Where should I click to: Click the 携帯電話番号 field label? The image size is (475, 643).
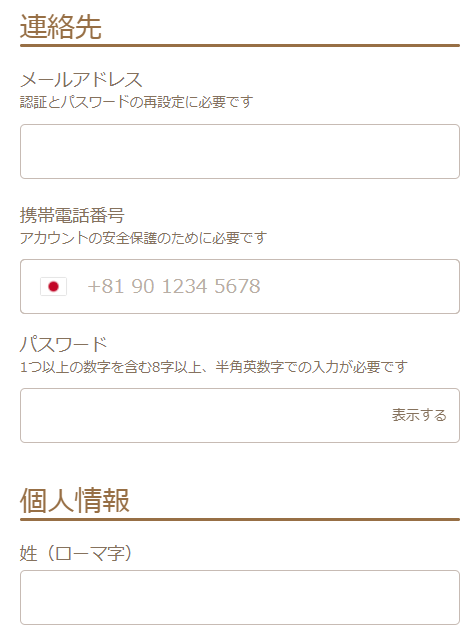tap(72, 215)
